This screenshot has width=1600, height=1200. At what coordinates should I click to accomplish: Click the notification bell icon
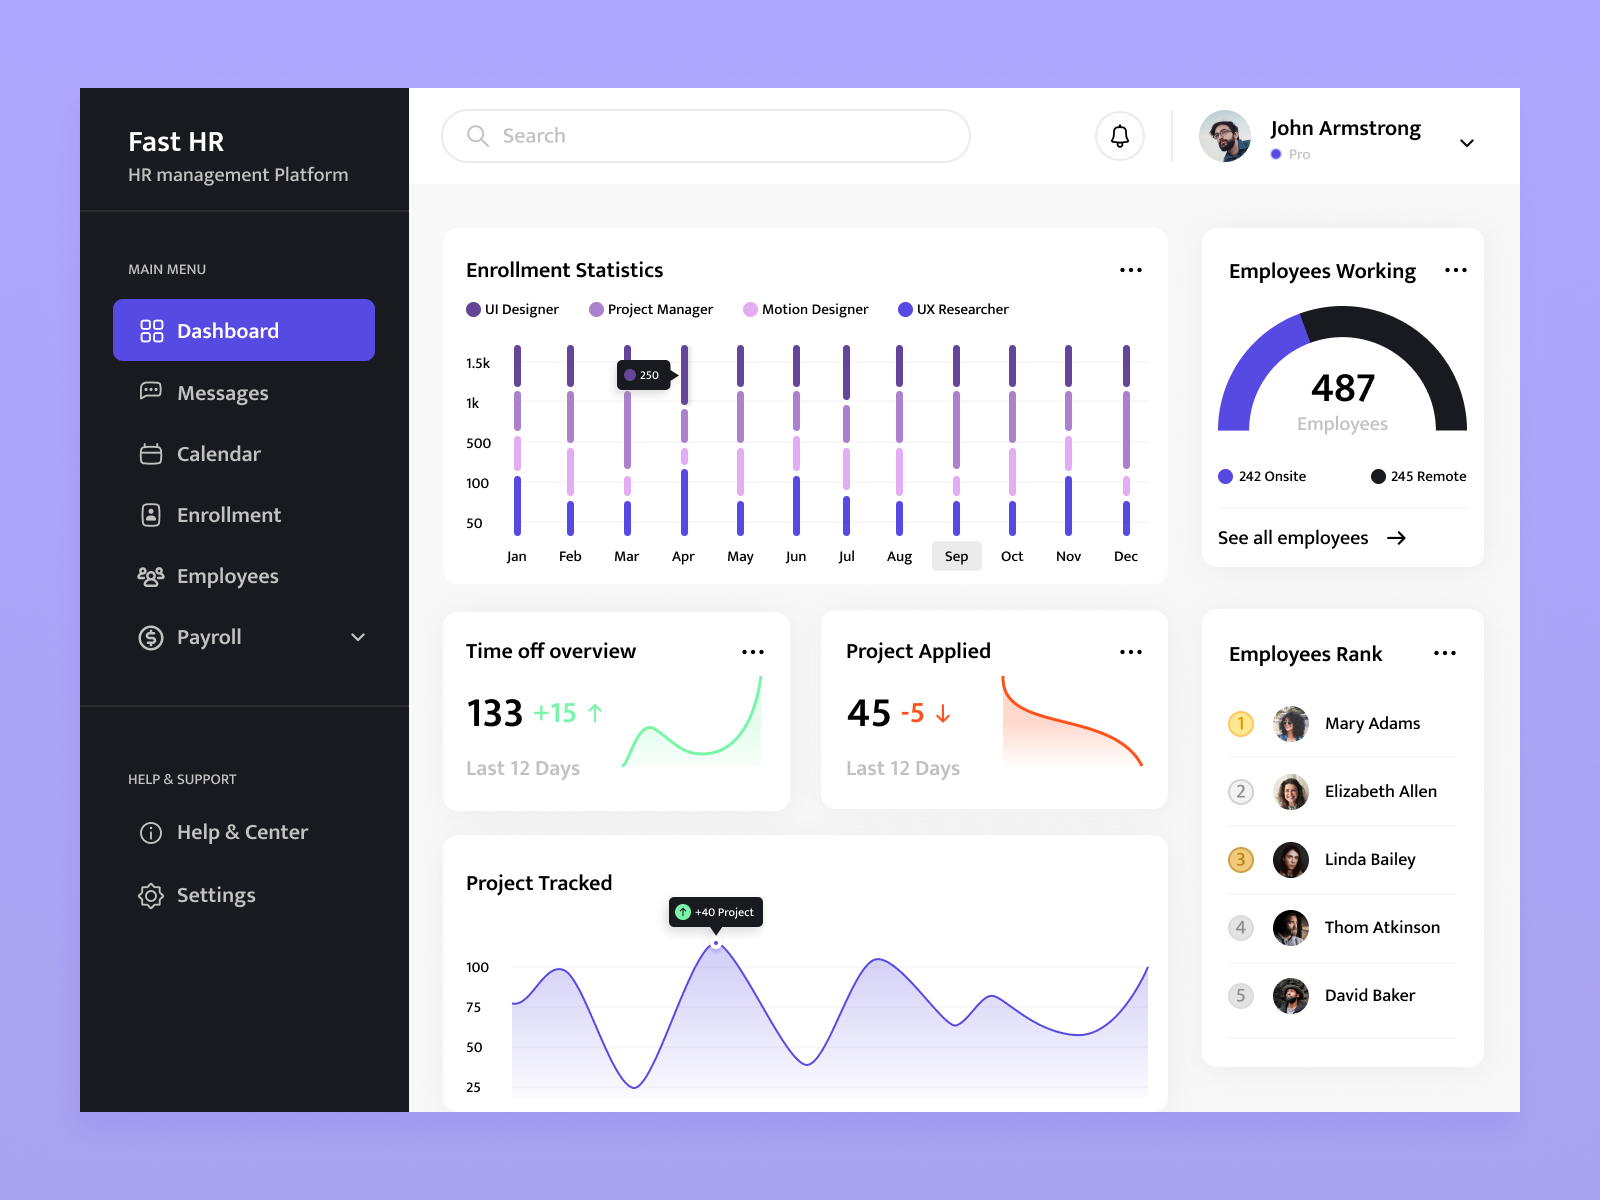(1119, 136)
